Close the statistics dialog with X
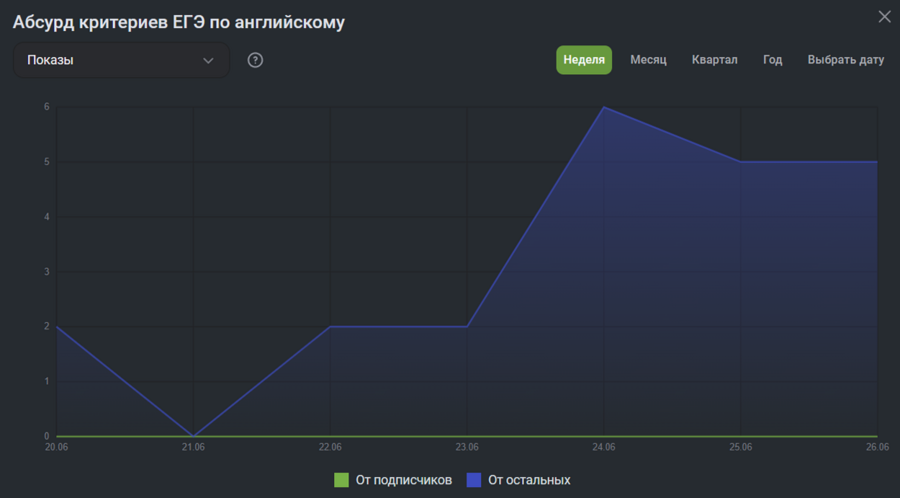This screenshot has height=498, width=900. click(885, 17)
